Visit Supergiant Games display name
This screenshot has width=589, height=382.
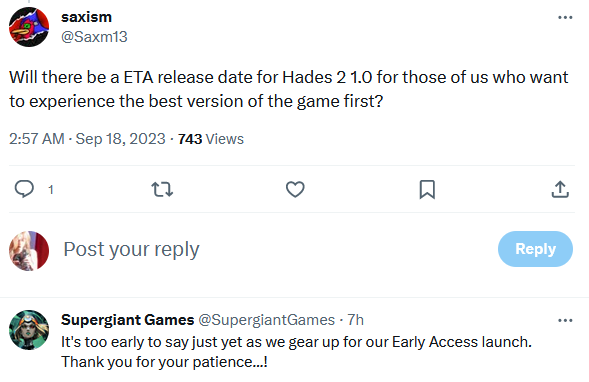pyautogui.click(x=128, y=320)
